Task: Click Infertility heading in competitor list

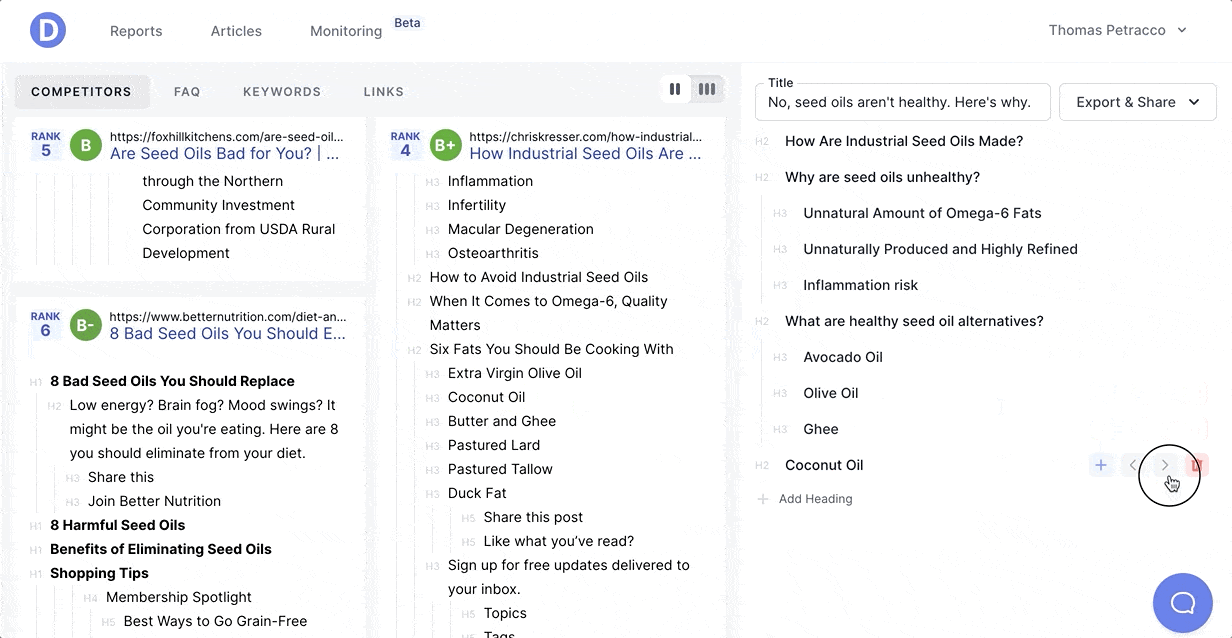Action: [477, 205]
